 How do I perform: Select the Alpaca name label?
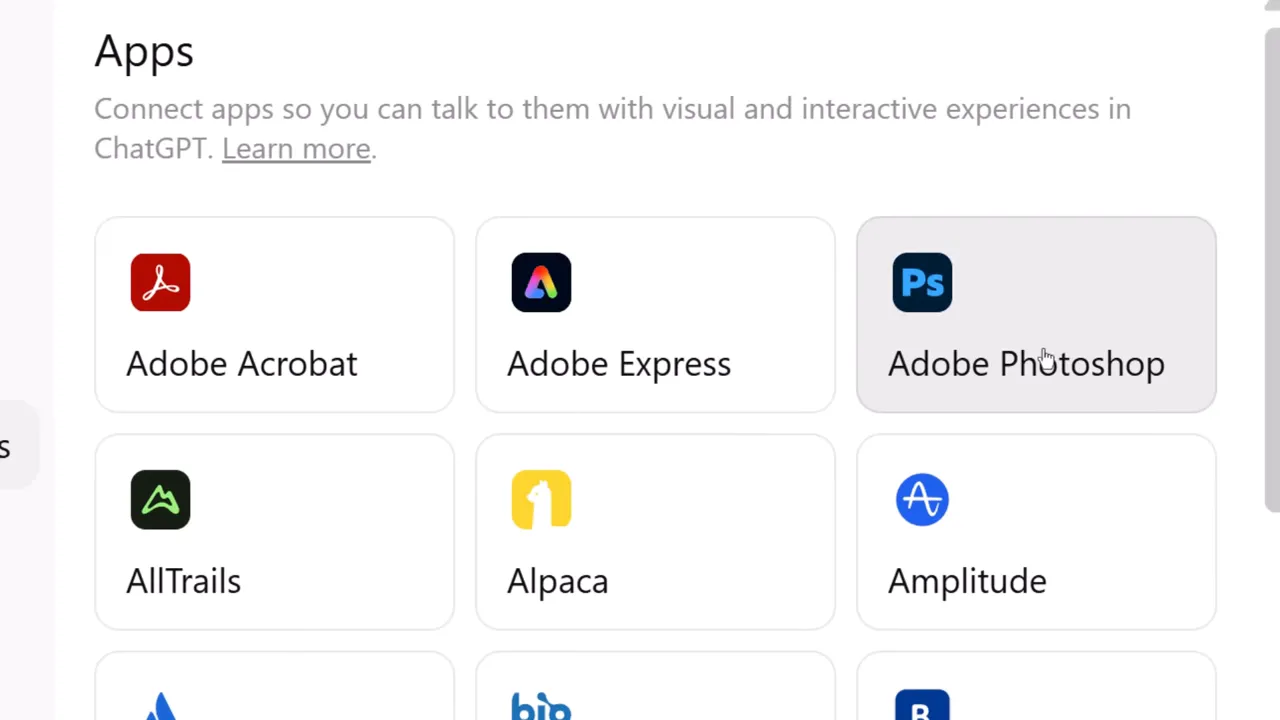pos(558,581)
